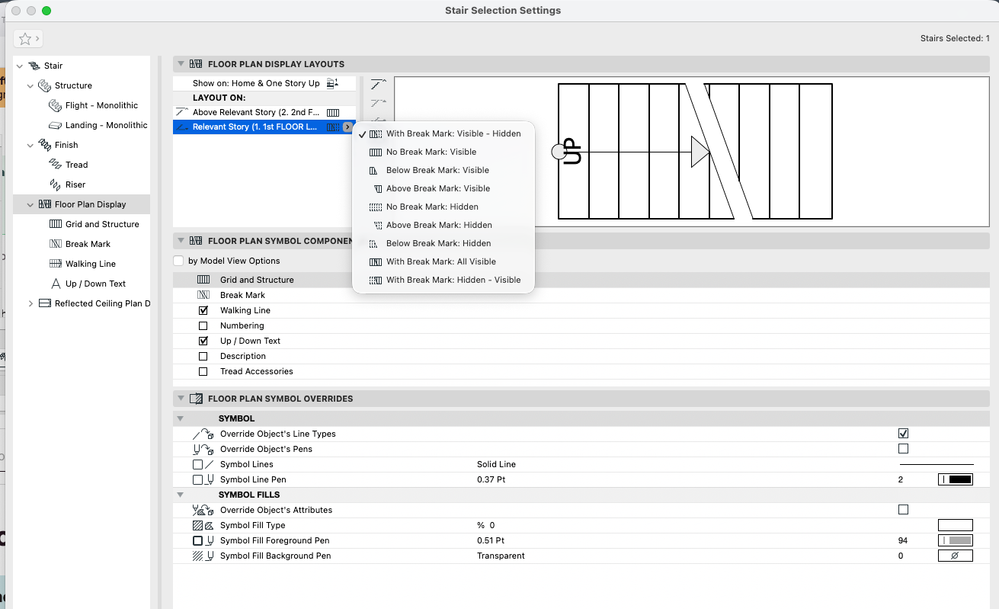Uncheck Up / Down Text component
The height and width of the screenshot is (609, 999).
203,341
